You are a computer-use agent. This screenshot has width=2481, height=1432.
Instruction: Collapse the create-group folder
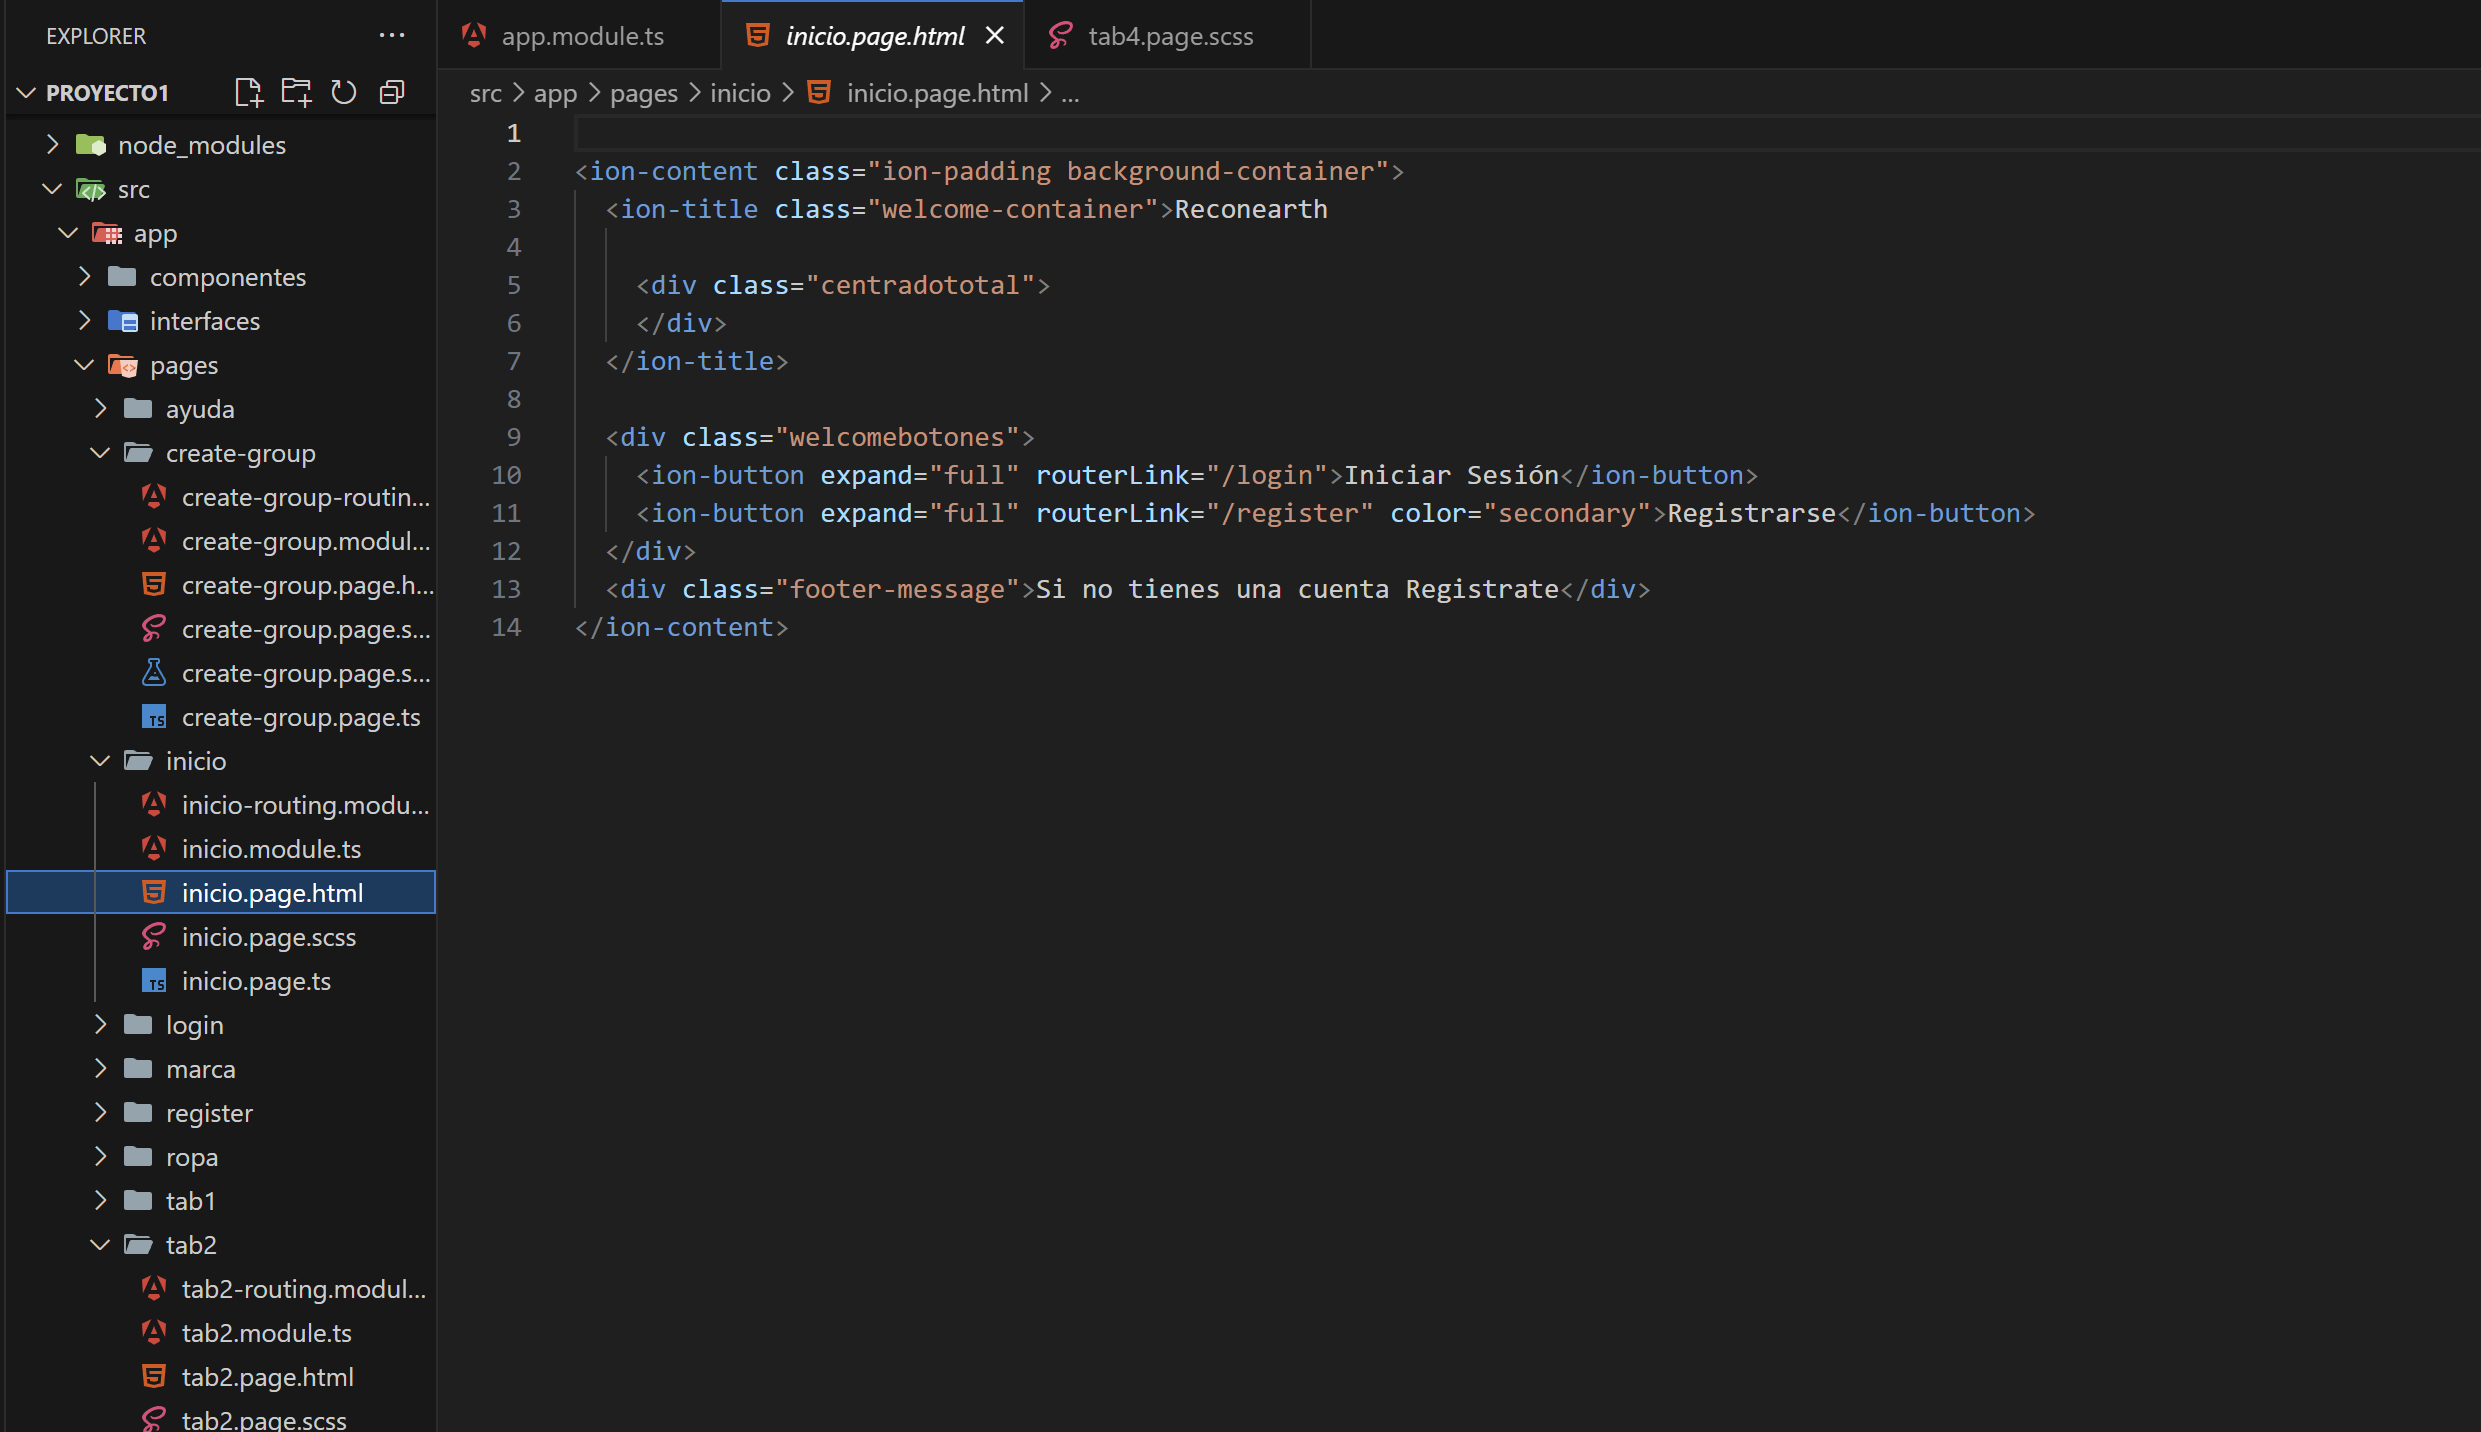pos(100,453)
